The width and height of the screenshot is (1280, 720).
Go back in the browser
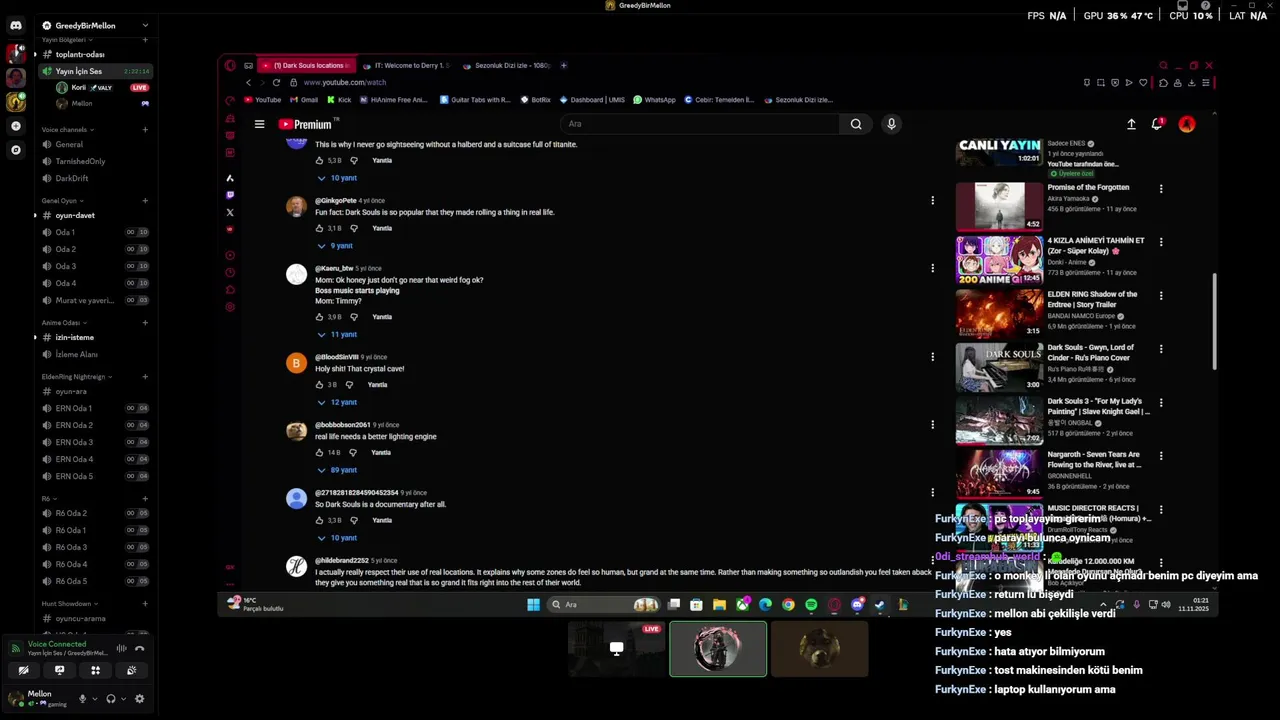[248, 82]
